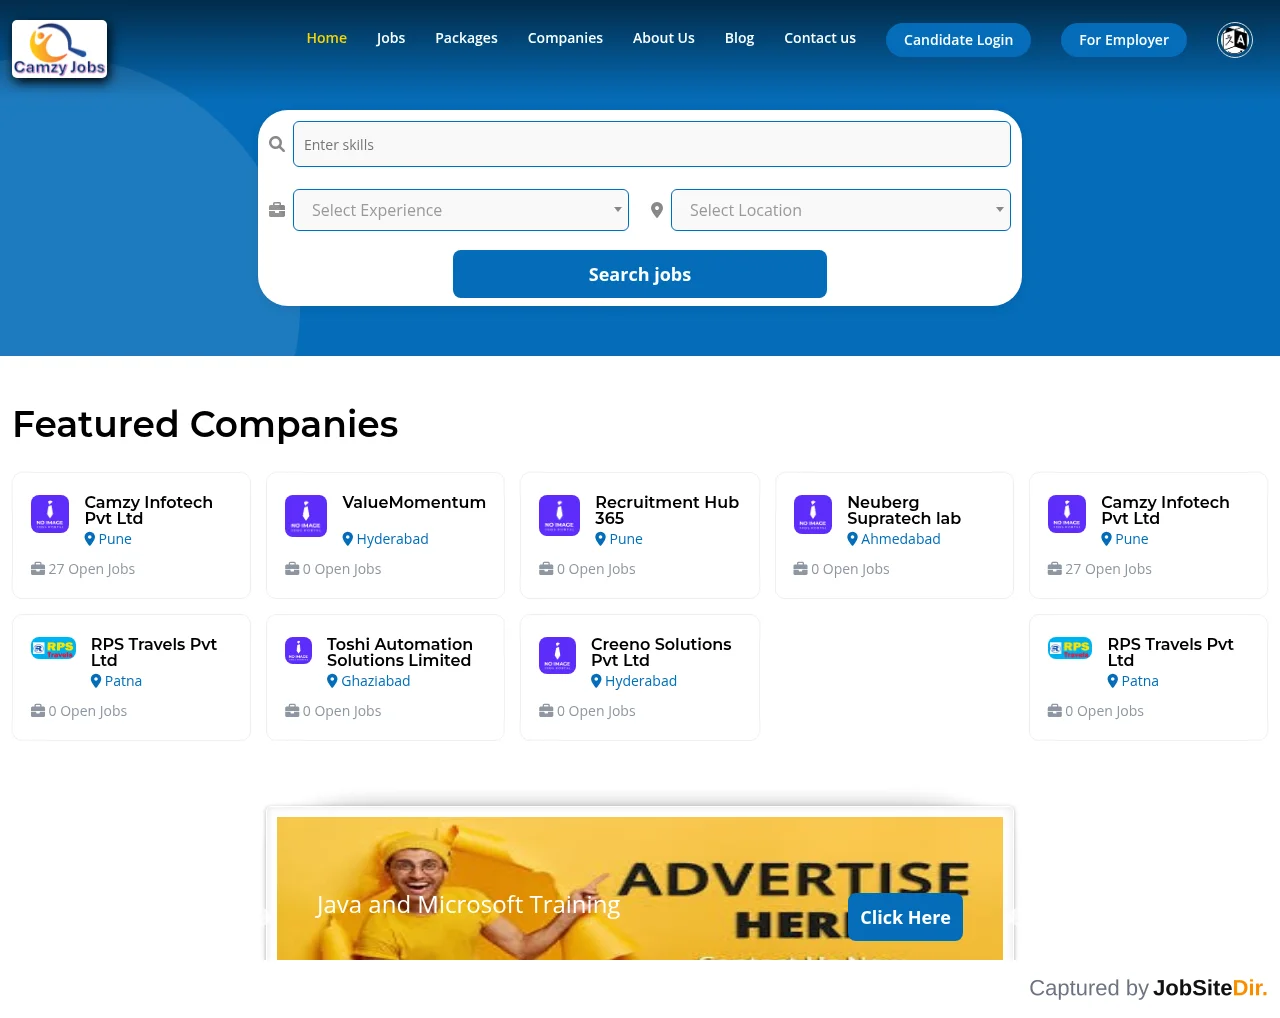Open Recruitment Hub 365 company link

(x=667, y=510)
